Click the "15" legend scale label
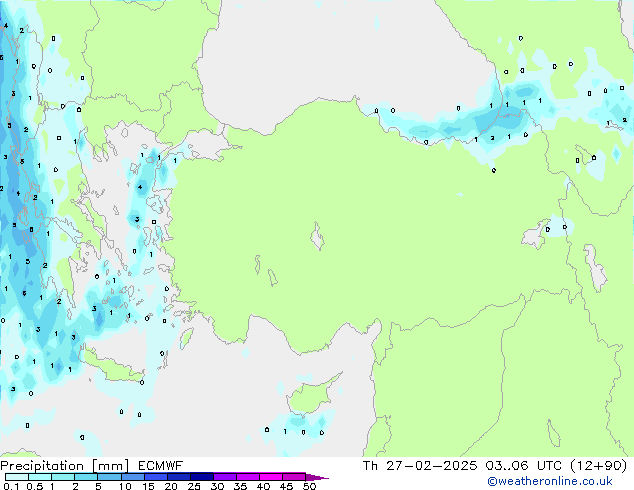Screen dimensions: 634x490 [148, 486]
